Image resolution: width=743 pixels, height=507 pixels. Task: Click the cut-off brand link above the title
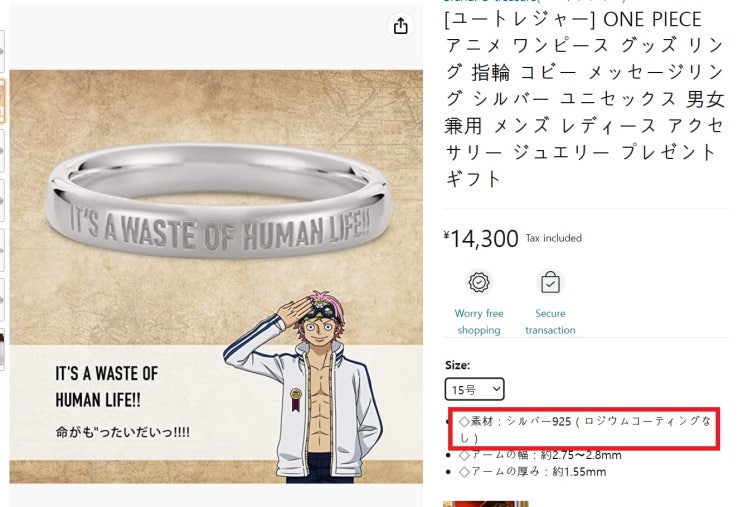[535, 1]
